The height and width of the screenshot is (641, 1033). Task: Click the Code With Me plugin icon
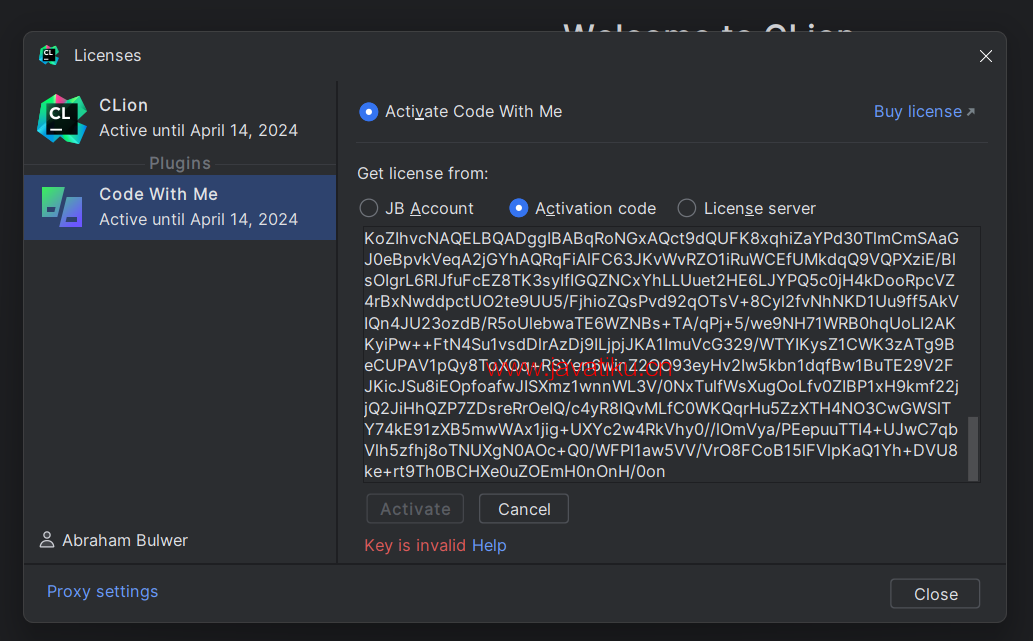point(62,207)
